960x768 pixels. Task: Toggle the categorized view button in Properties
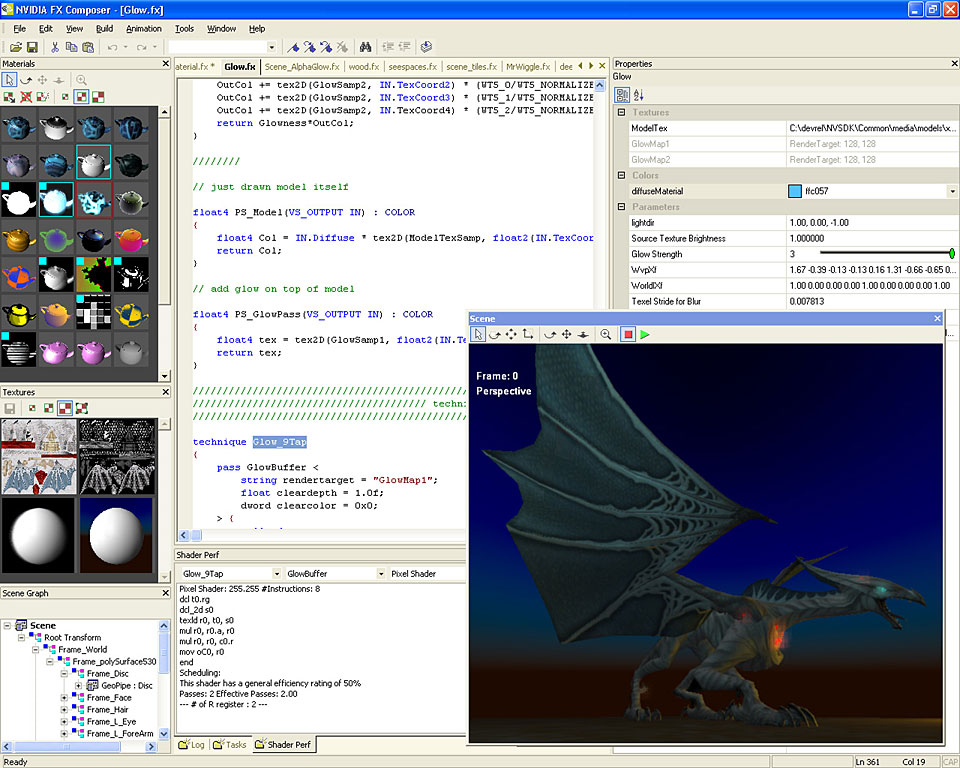click(622, 95)
